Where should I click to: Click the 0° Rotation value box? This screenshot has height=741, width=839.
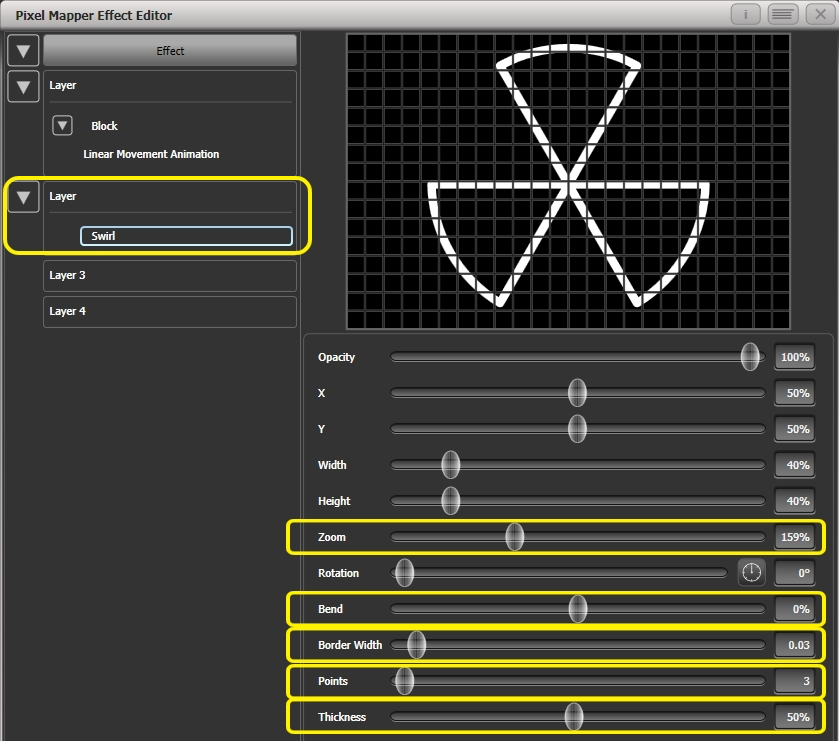794,573
